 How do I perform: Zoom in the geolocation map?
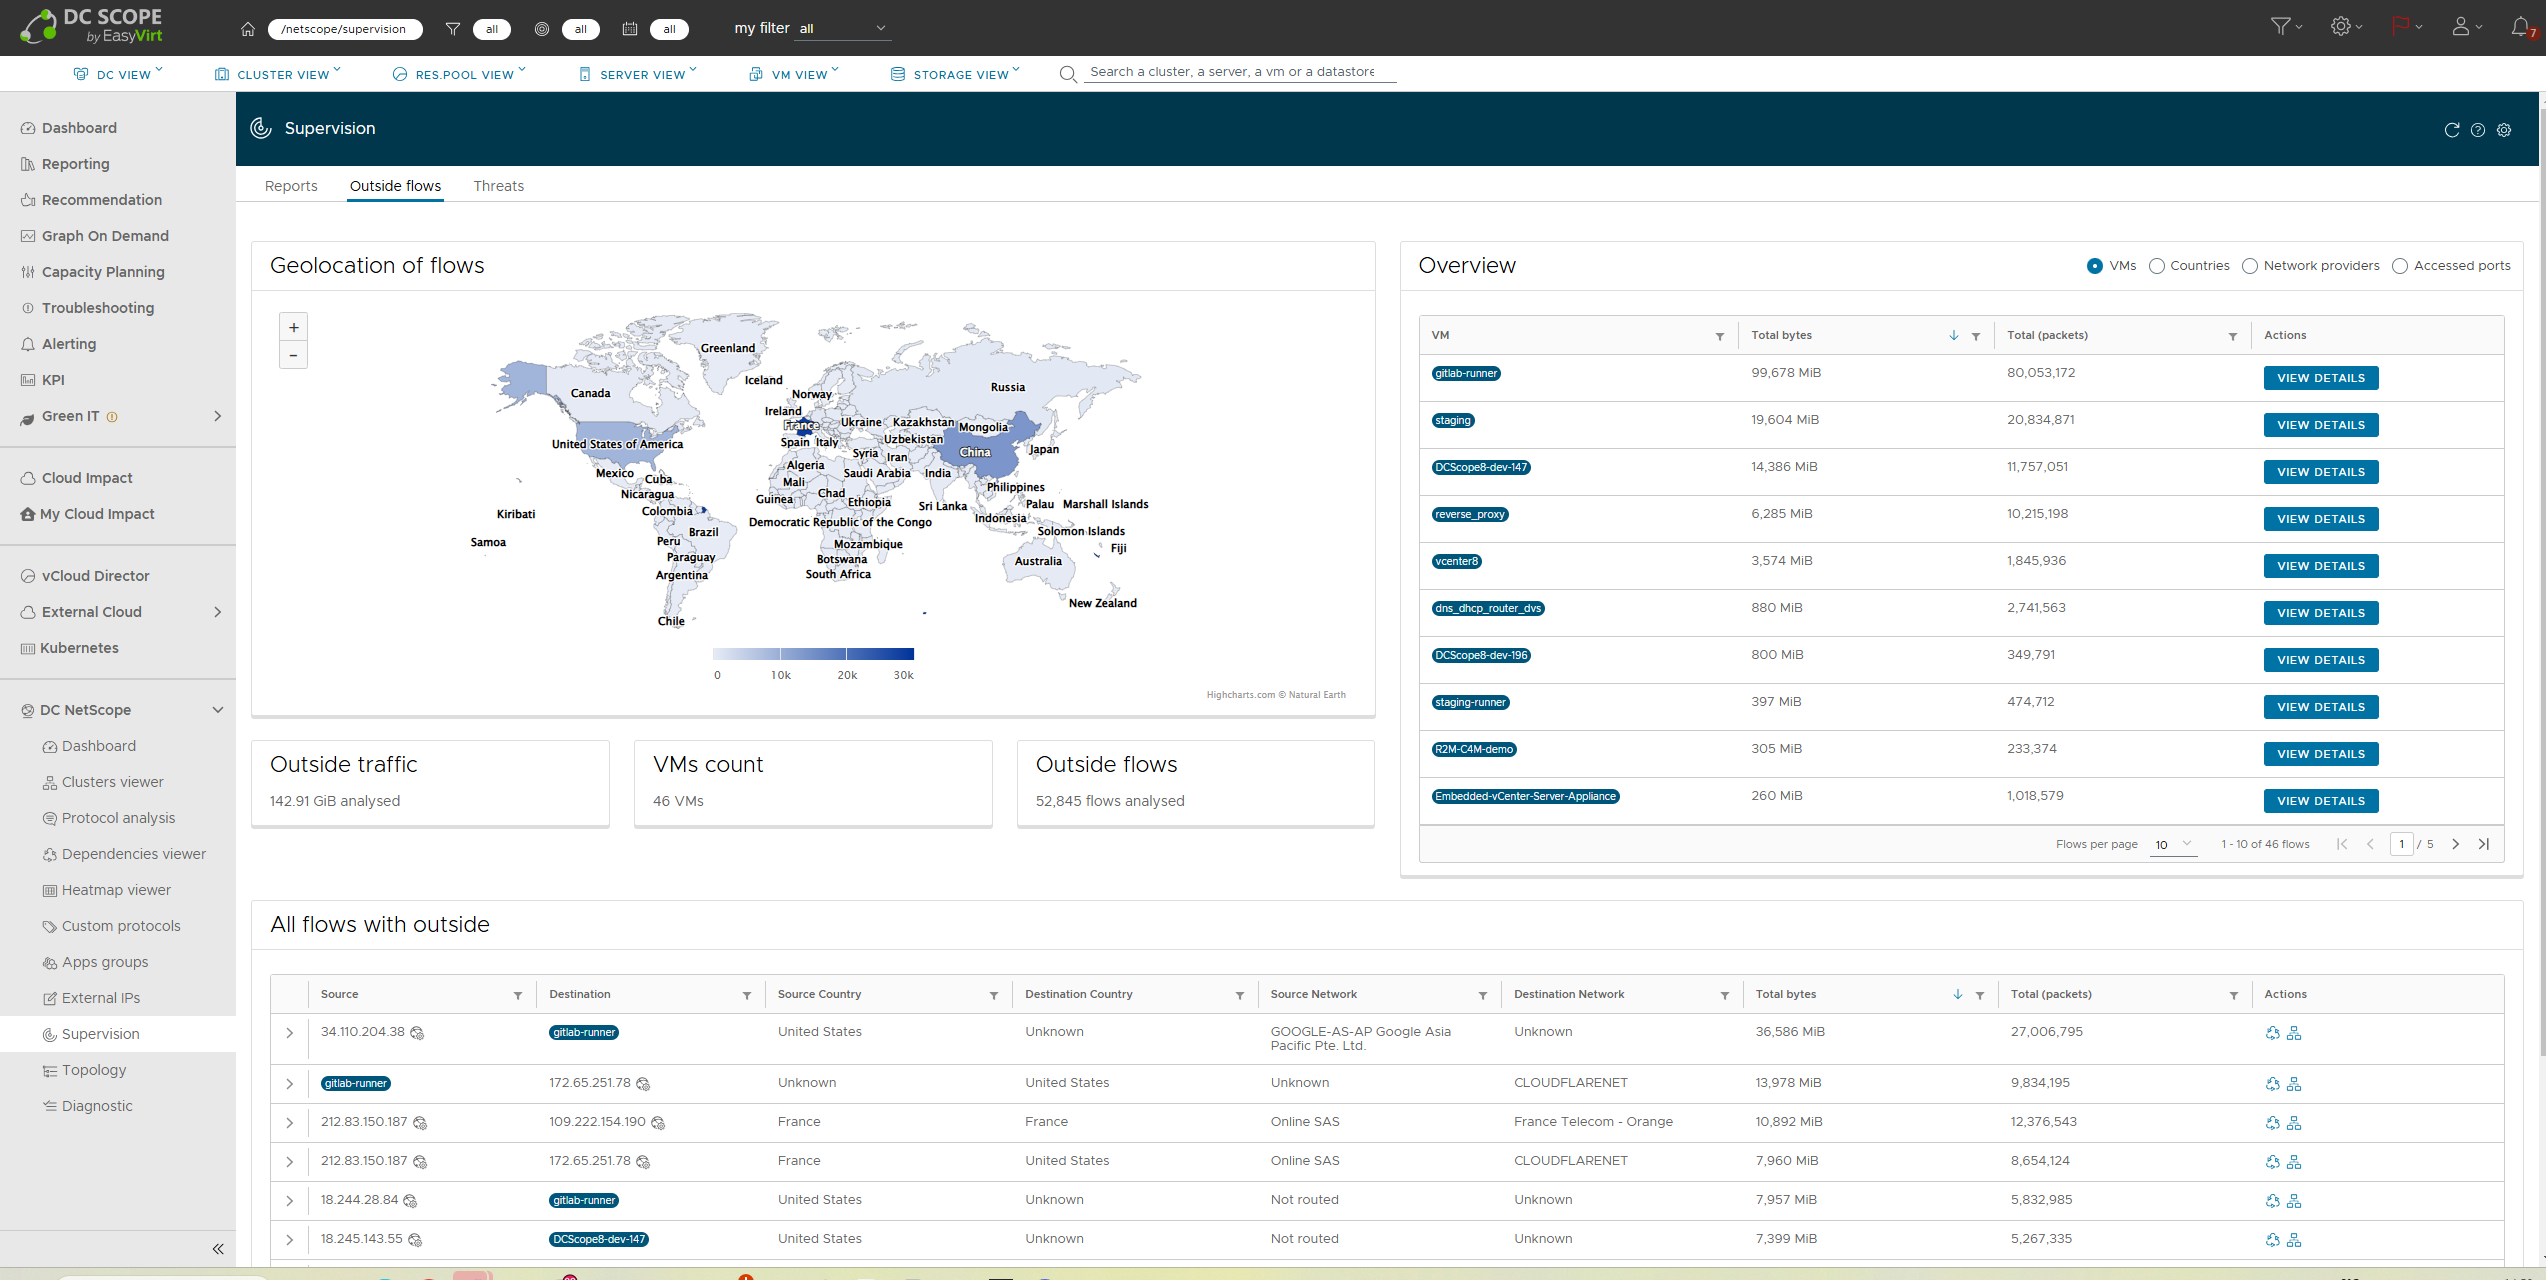pos(293,327)
